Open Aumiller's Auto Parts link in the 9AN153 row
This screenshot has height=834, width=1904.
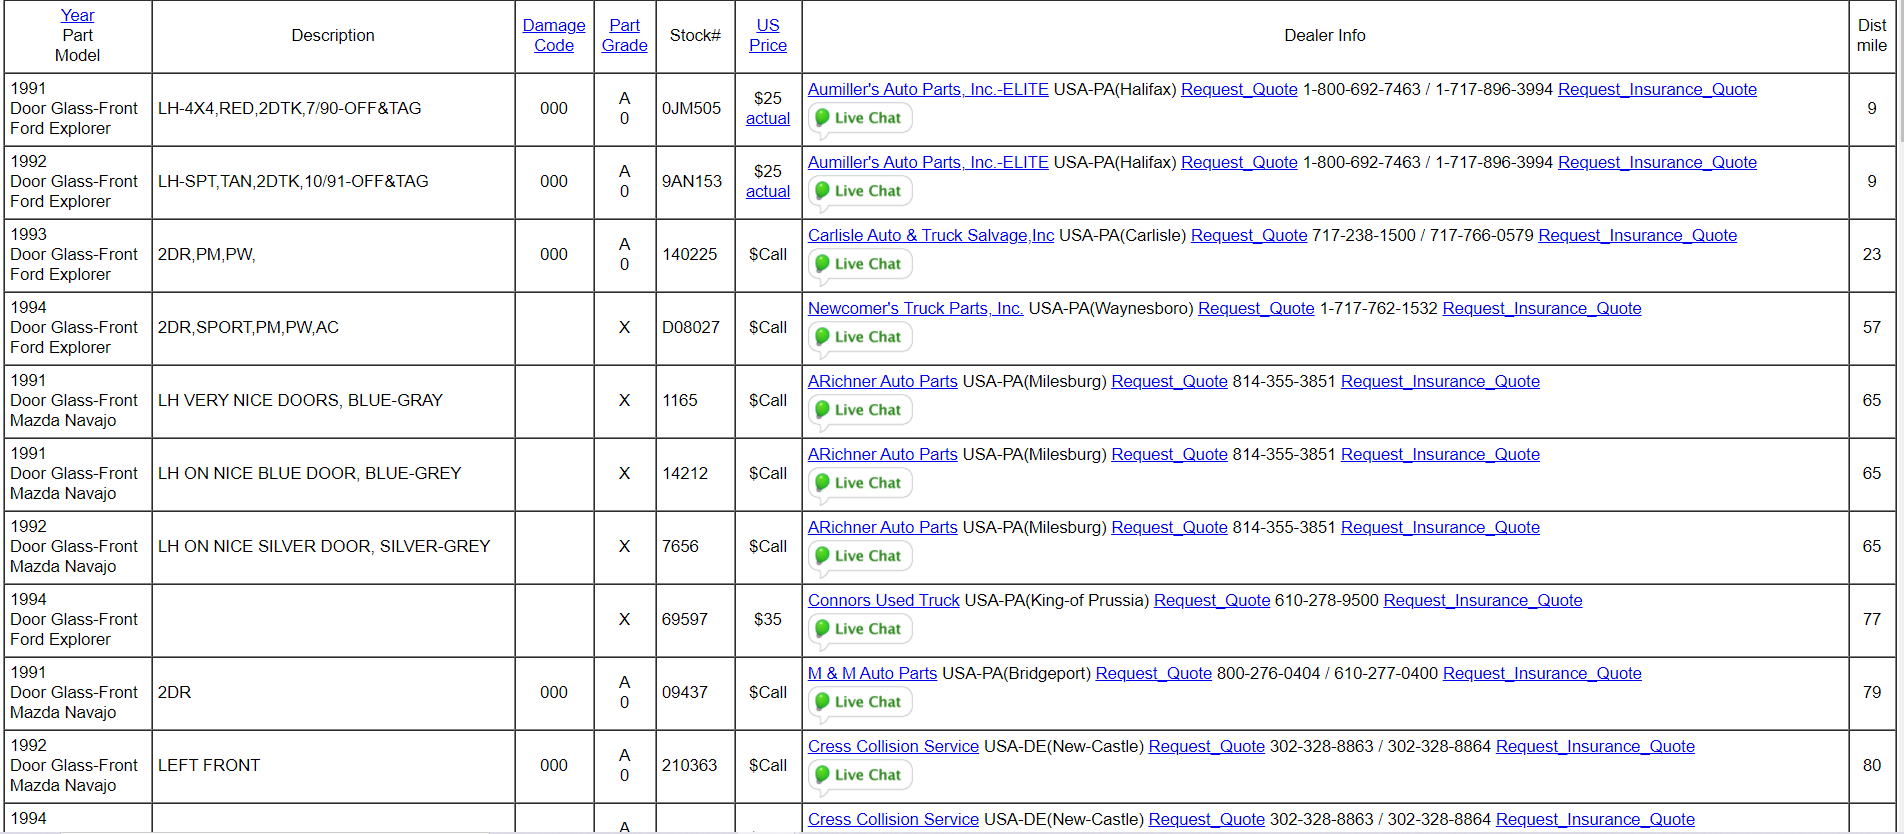tap(928, 162)
